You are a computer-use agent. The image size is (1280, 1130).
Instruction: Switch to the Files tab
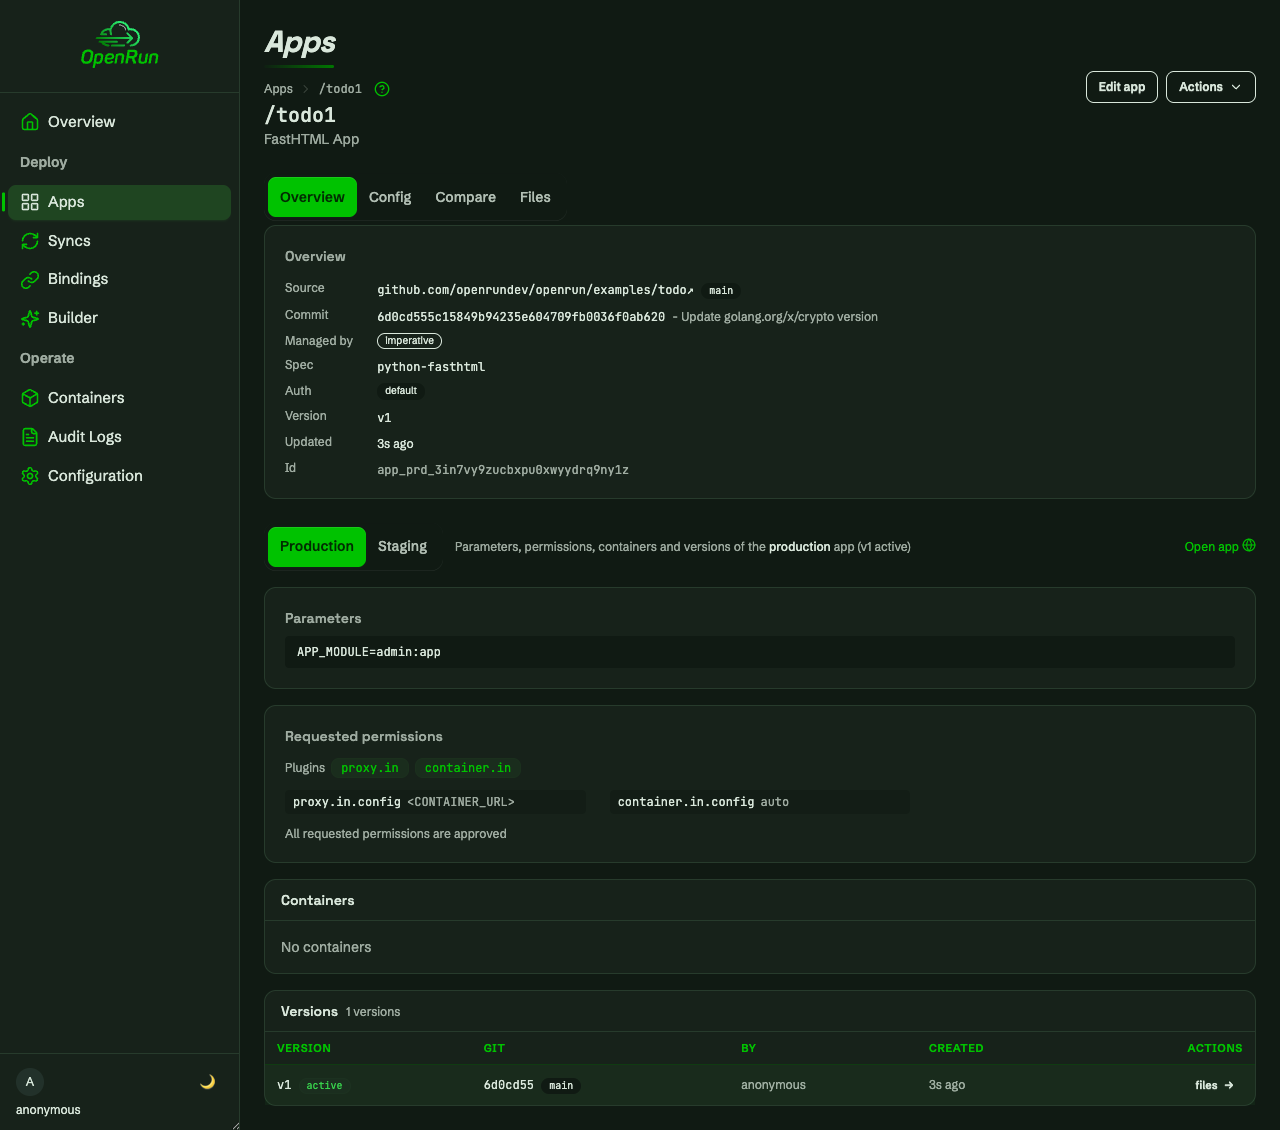coord(535,197)
